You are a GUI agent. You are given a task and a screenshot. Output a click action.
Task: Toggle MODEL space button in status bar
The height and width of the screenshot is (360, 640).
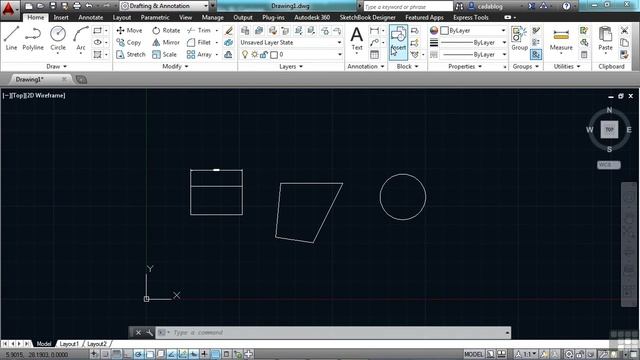click(473, 354)
